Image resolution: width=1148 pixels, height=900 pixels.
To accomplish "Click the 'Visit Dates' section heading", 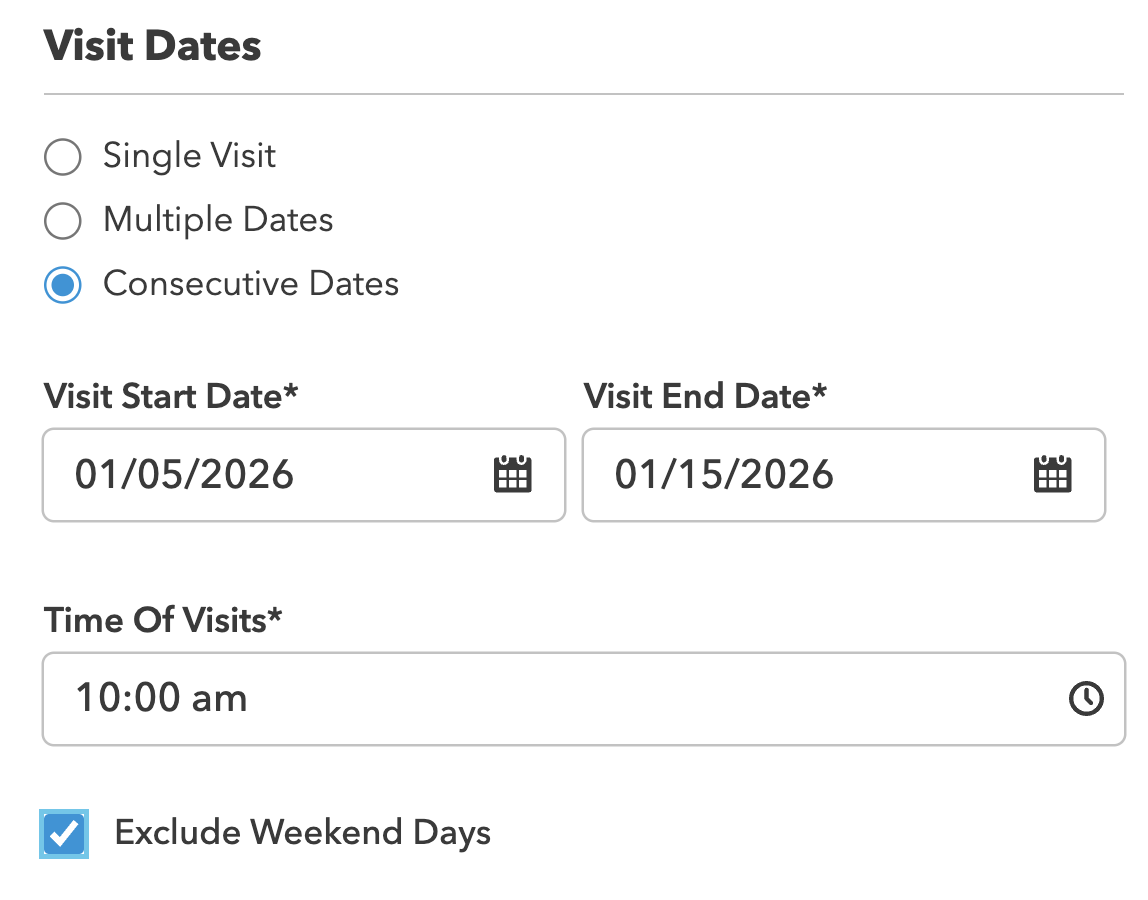I will [152, 45].
